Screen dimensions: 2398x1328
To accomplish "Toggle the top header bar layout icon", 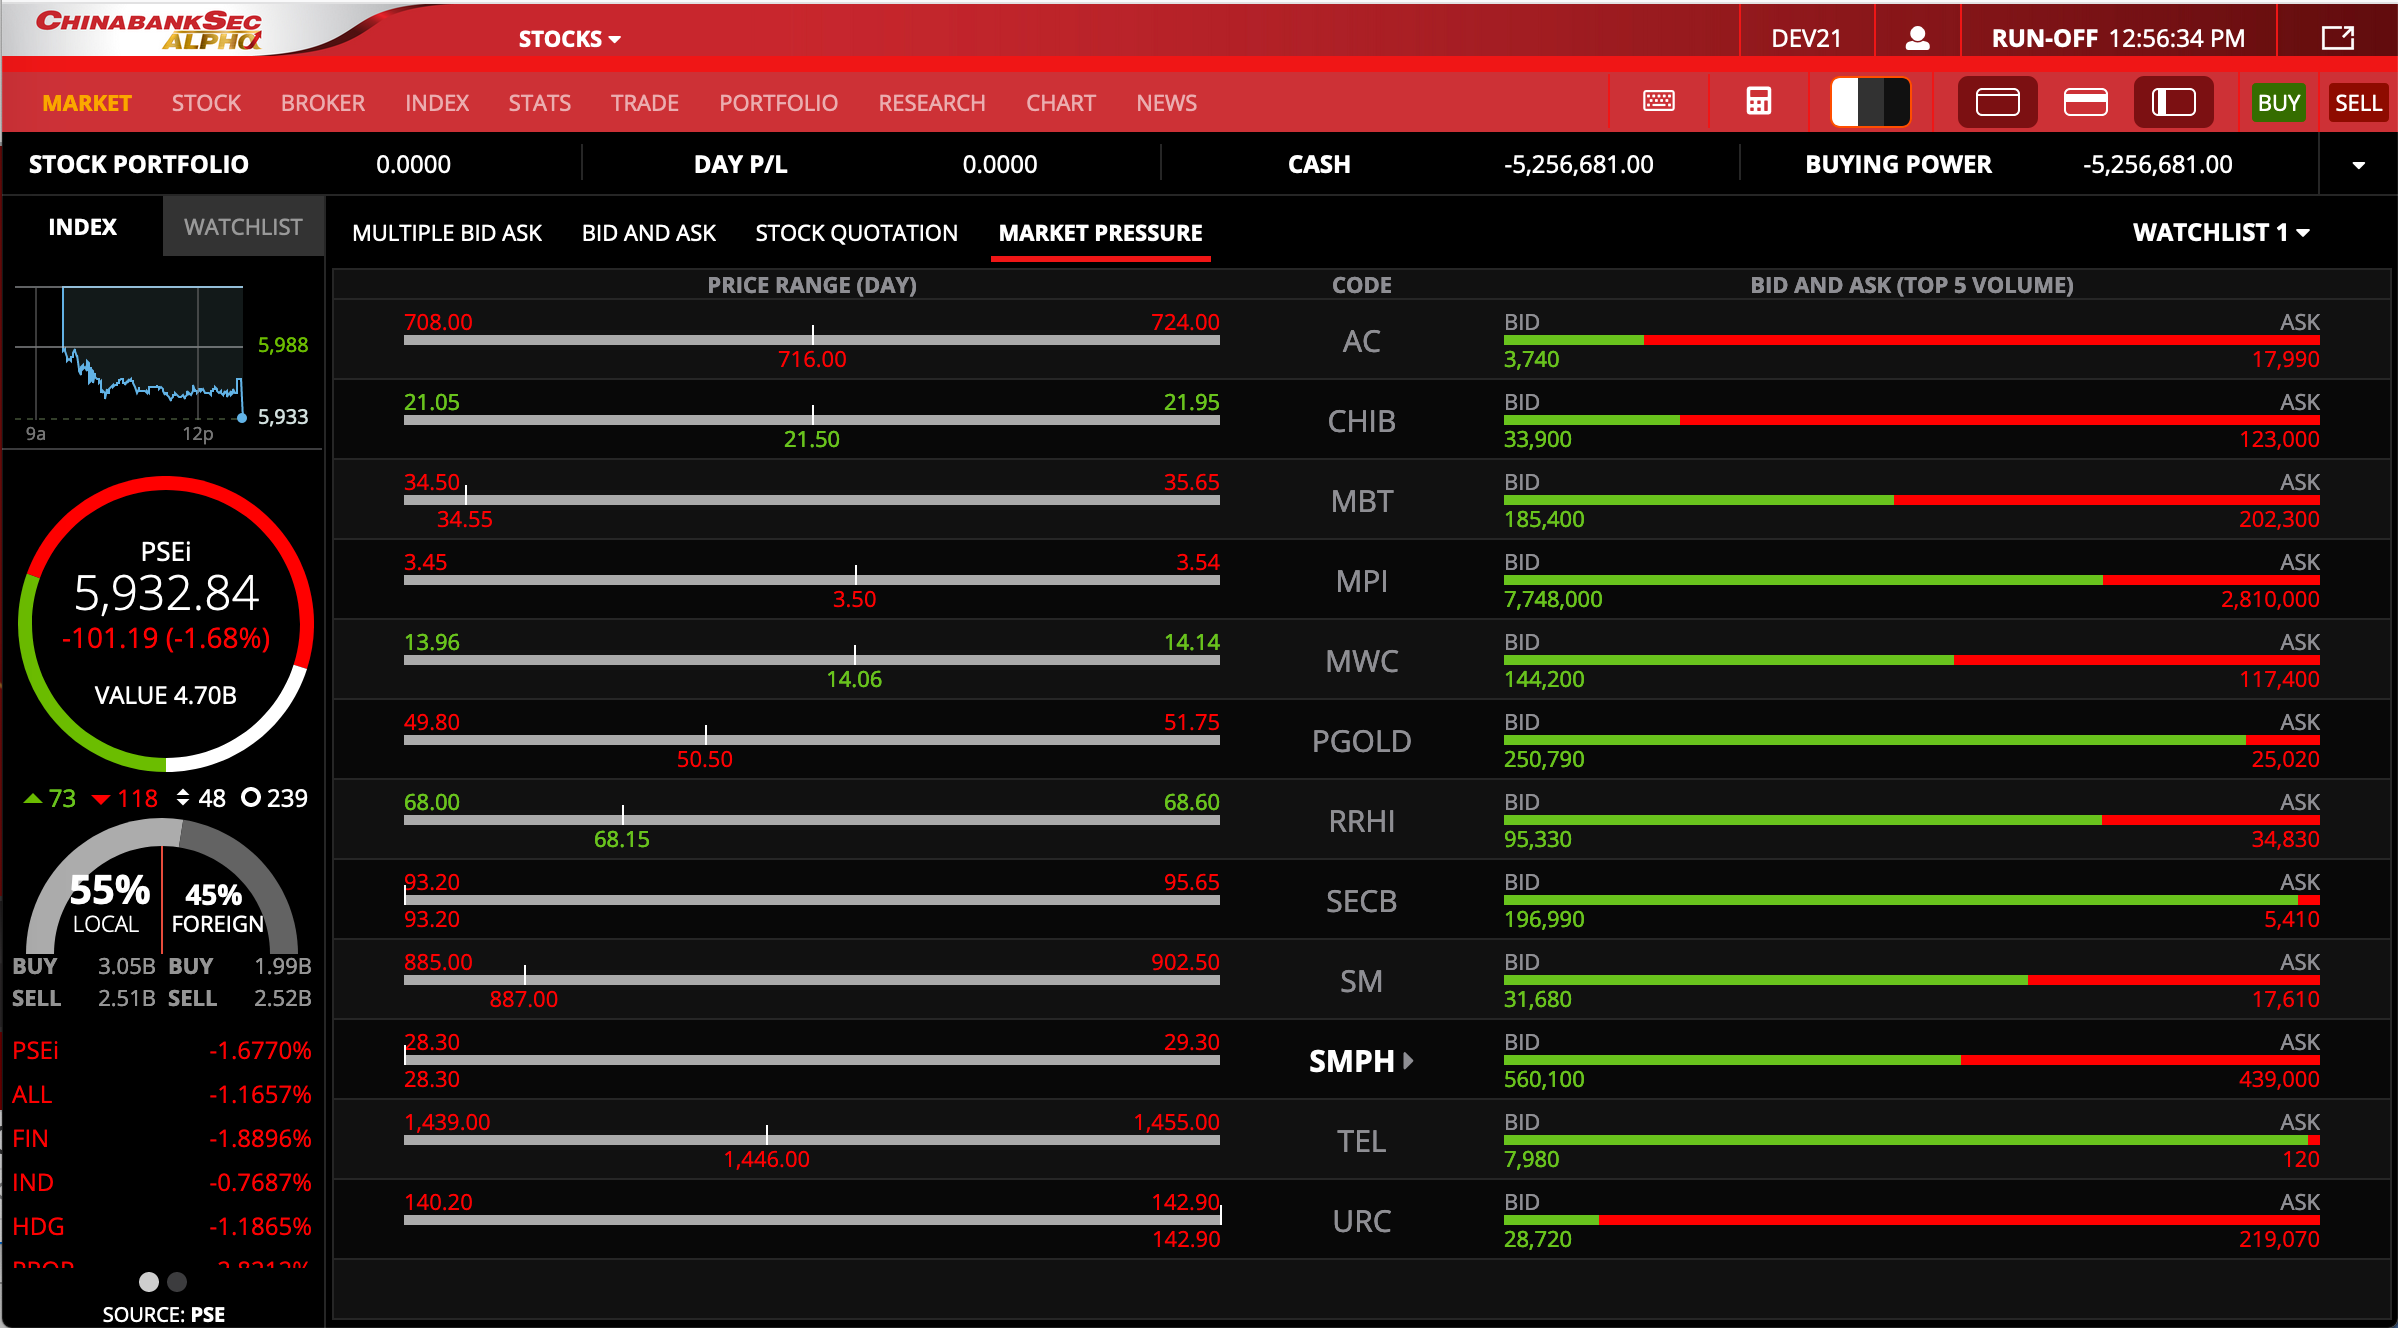I will tap(1997, 102).
